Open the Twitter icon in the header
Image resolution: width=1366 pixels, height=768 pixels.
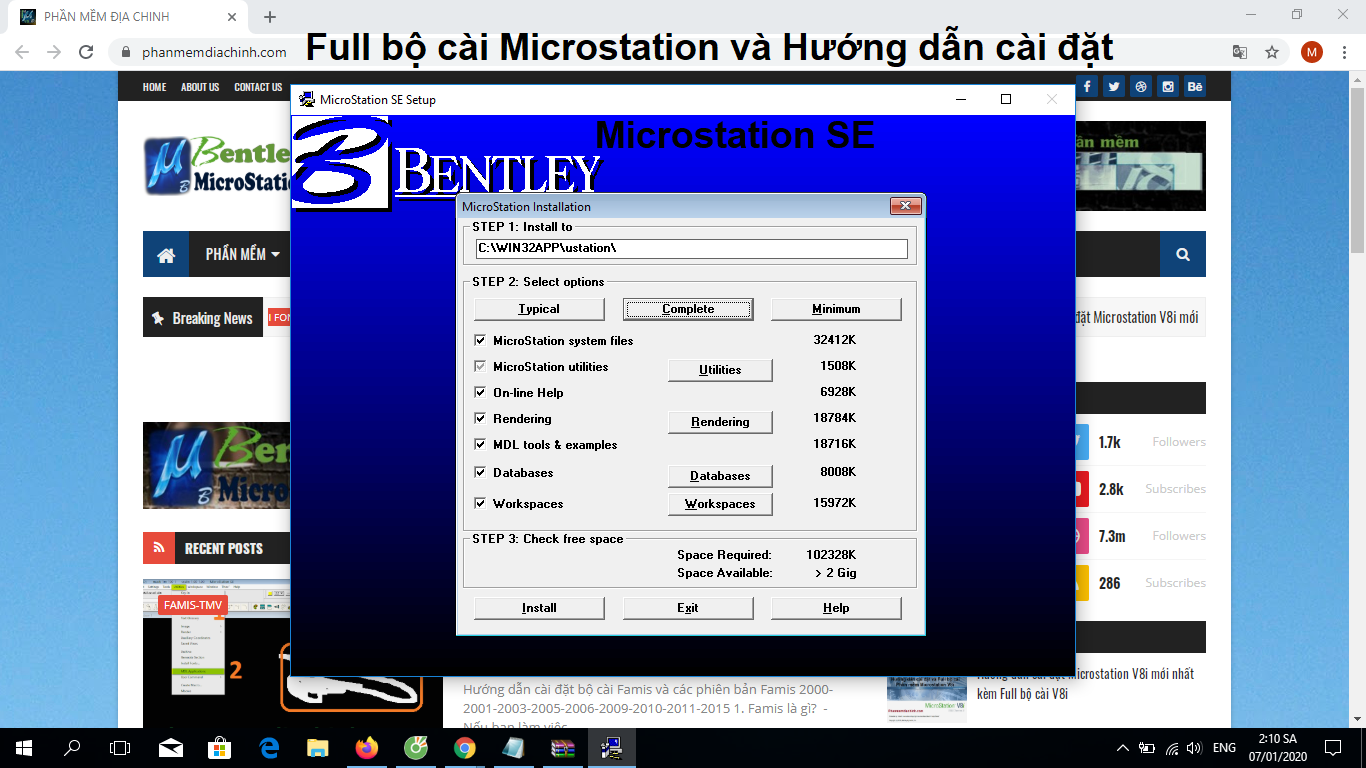[x=1113, y=86]
